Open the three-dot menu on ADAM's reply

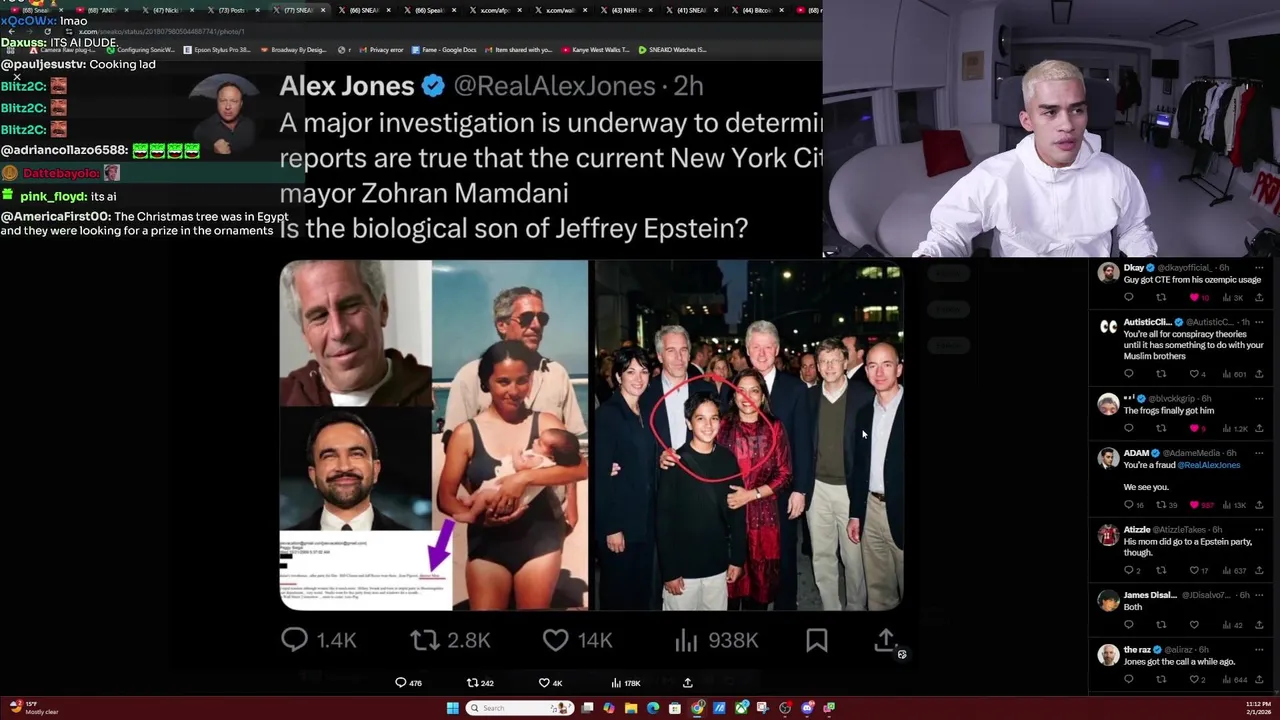1260,453
